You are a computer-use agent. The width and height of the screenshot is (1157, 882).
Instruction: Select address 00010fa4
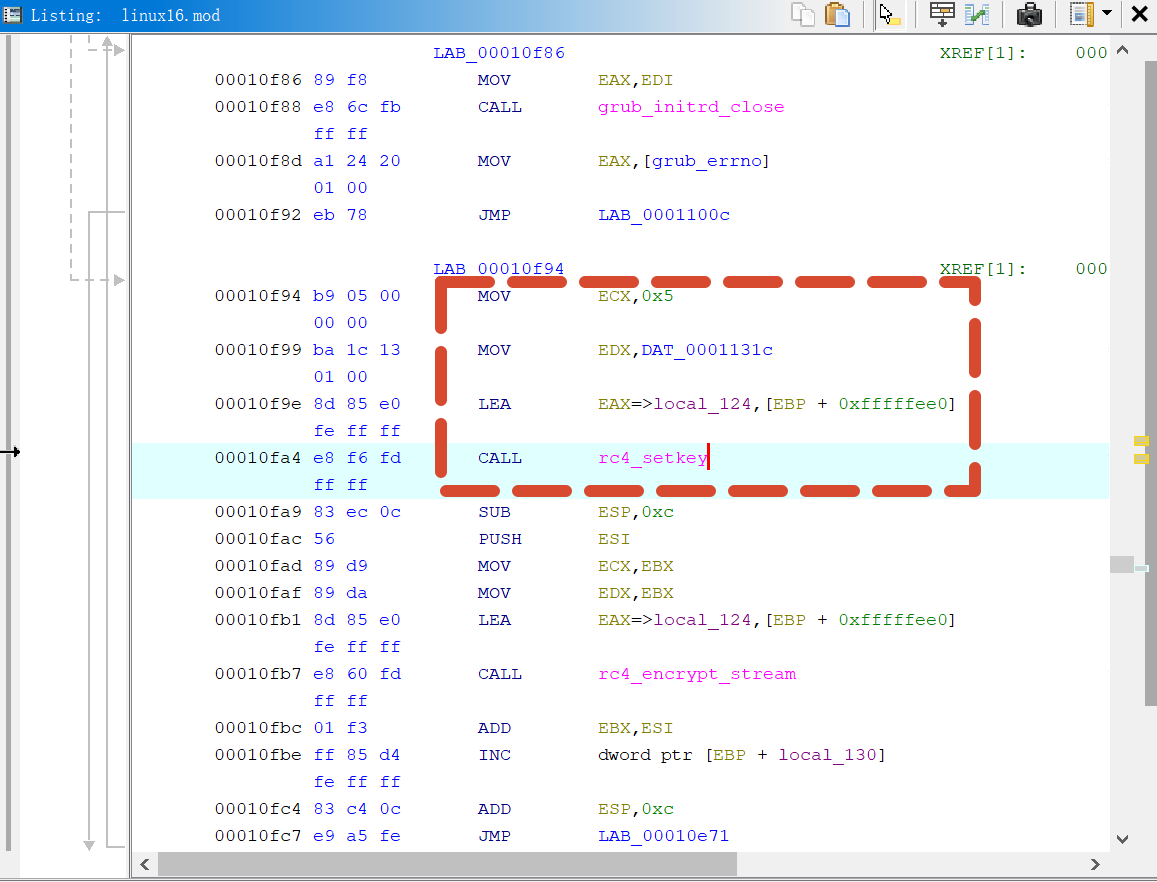[258, 458]
